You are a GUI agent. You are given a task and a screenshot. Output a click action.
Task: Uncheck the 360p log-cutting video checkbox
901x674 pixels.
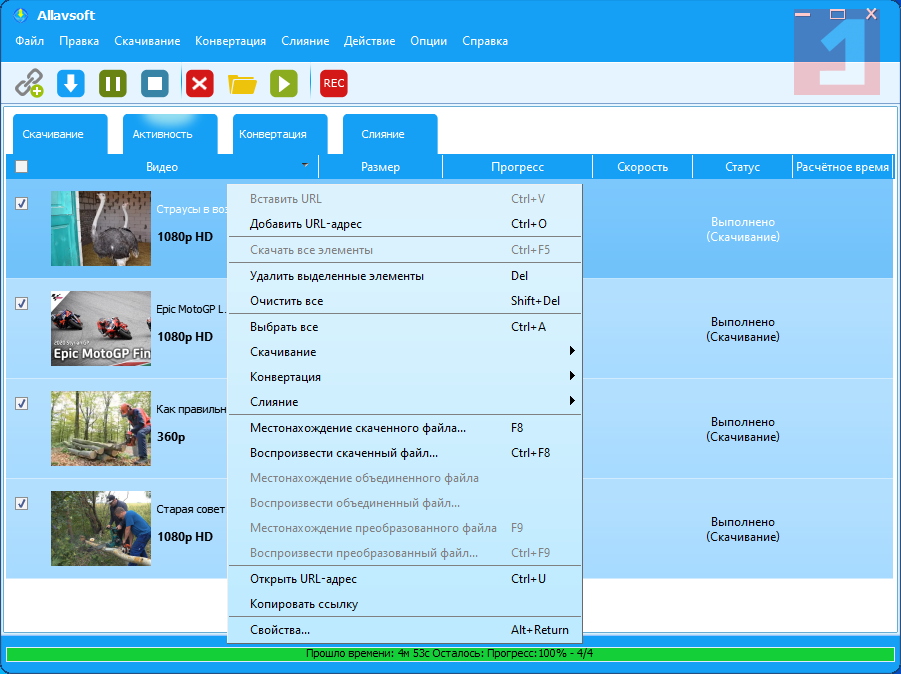(21, 403)
